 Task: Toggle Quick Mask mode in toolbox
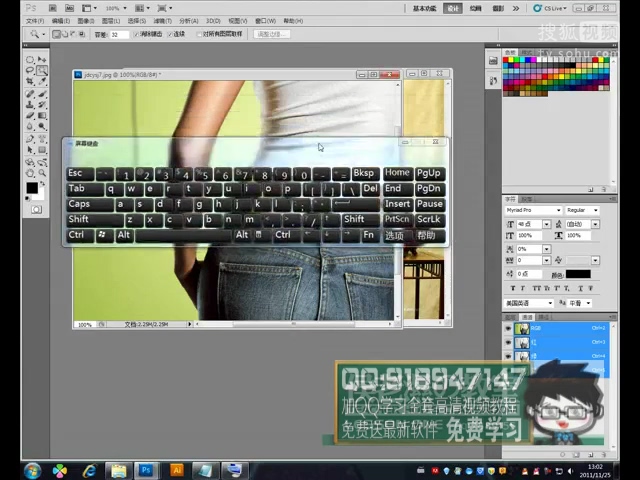coord(36,209)
